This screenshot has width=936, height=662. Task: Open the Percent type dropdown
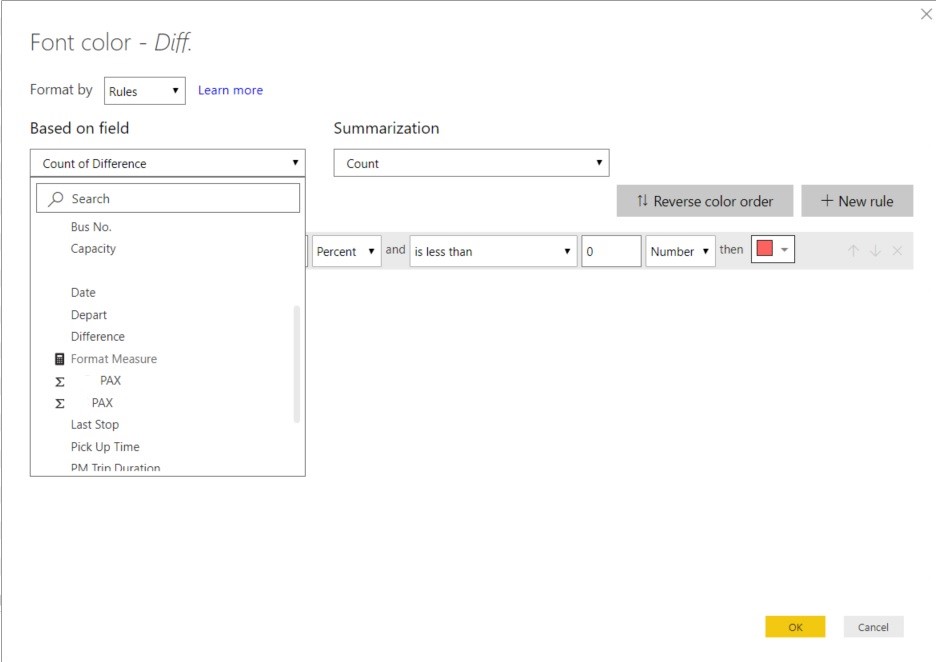click(x=346, y=251)
